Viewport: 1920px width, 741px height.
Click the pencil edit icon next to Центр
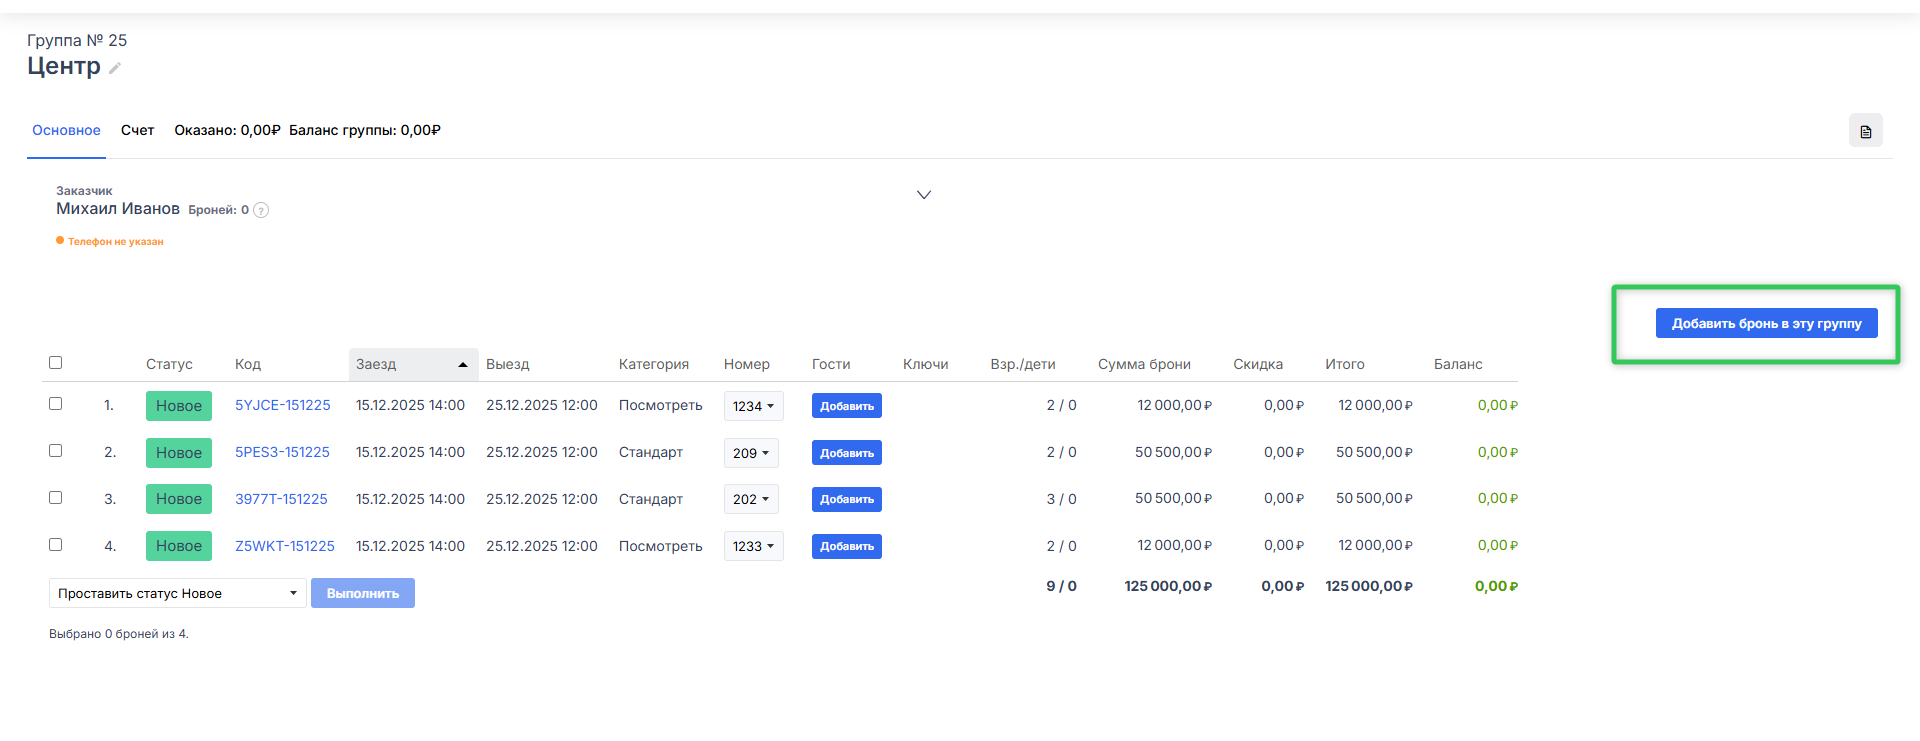pos(115,68)
